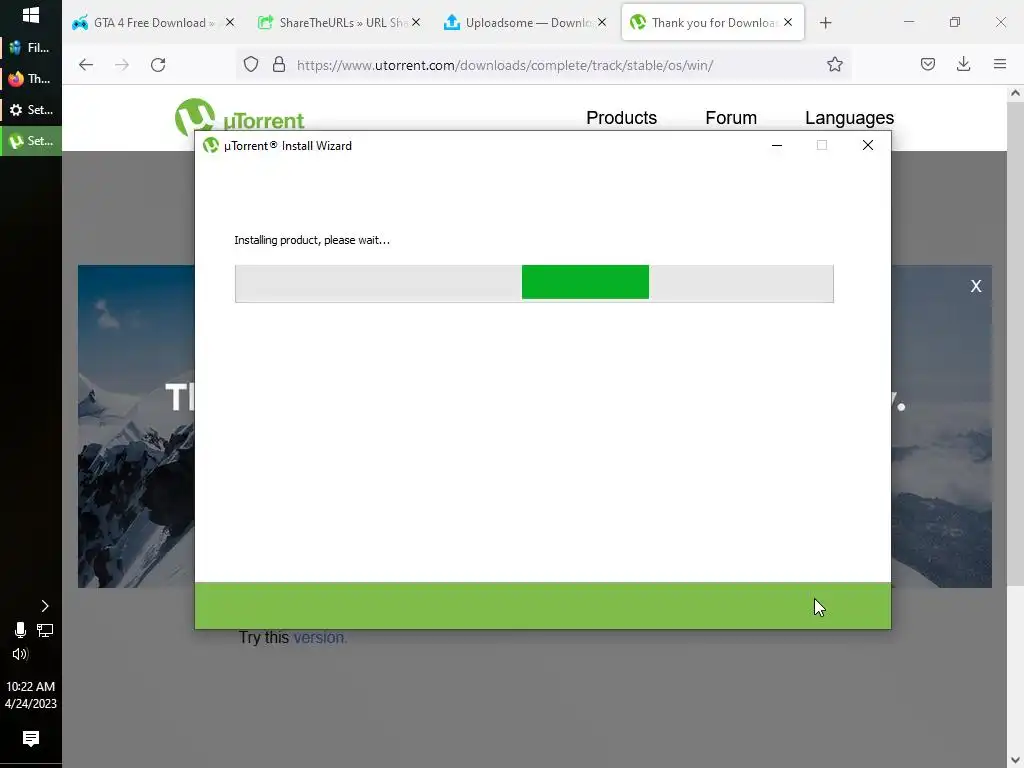
Task: Switch to the Uploadsome tab
Action: [524, 23]
